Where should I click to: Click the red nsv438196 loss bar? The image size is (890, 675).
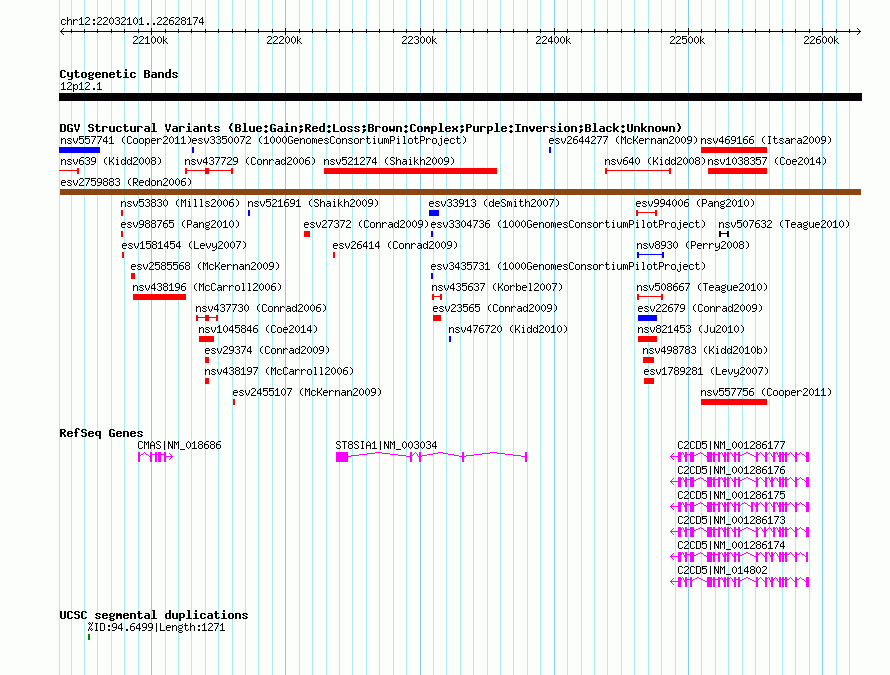[x=159, y=297]
